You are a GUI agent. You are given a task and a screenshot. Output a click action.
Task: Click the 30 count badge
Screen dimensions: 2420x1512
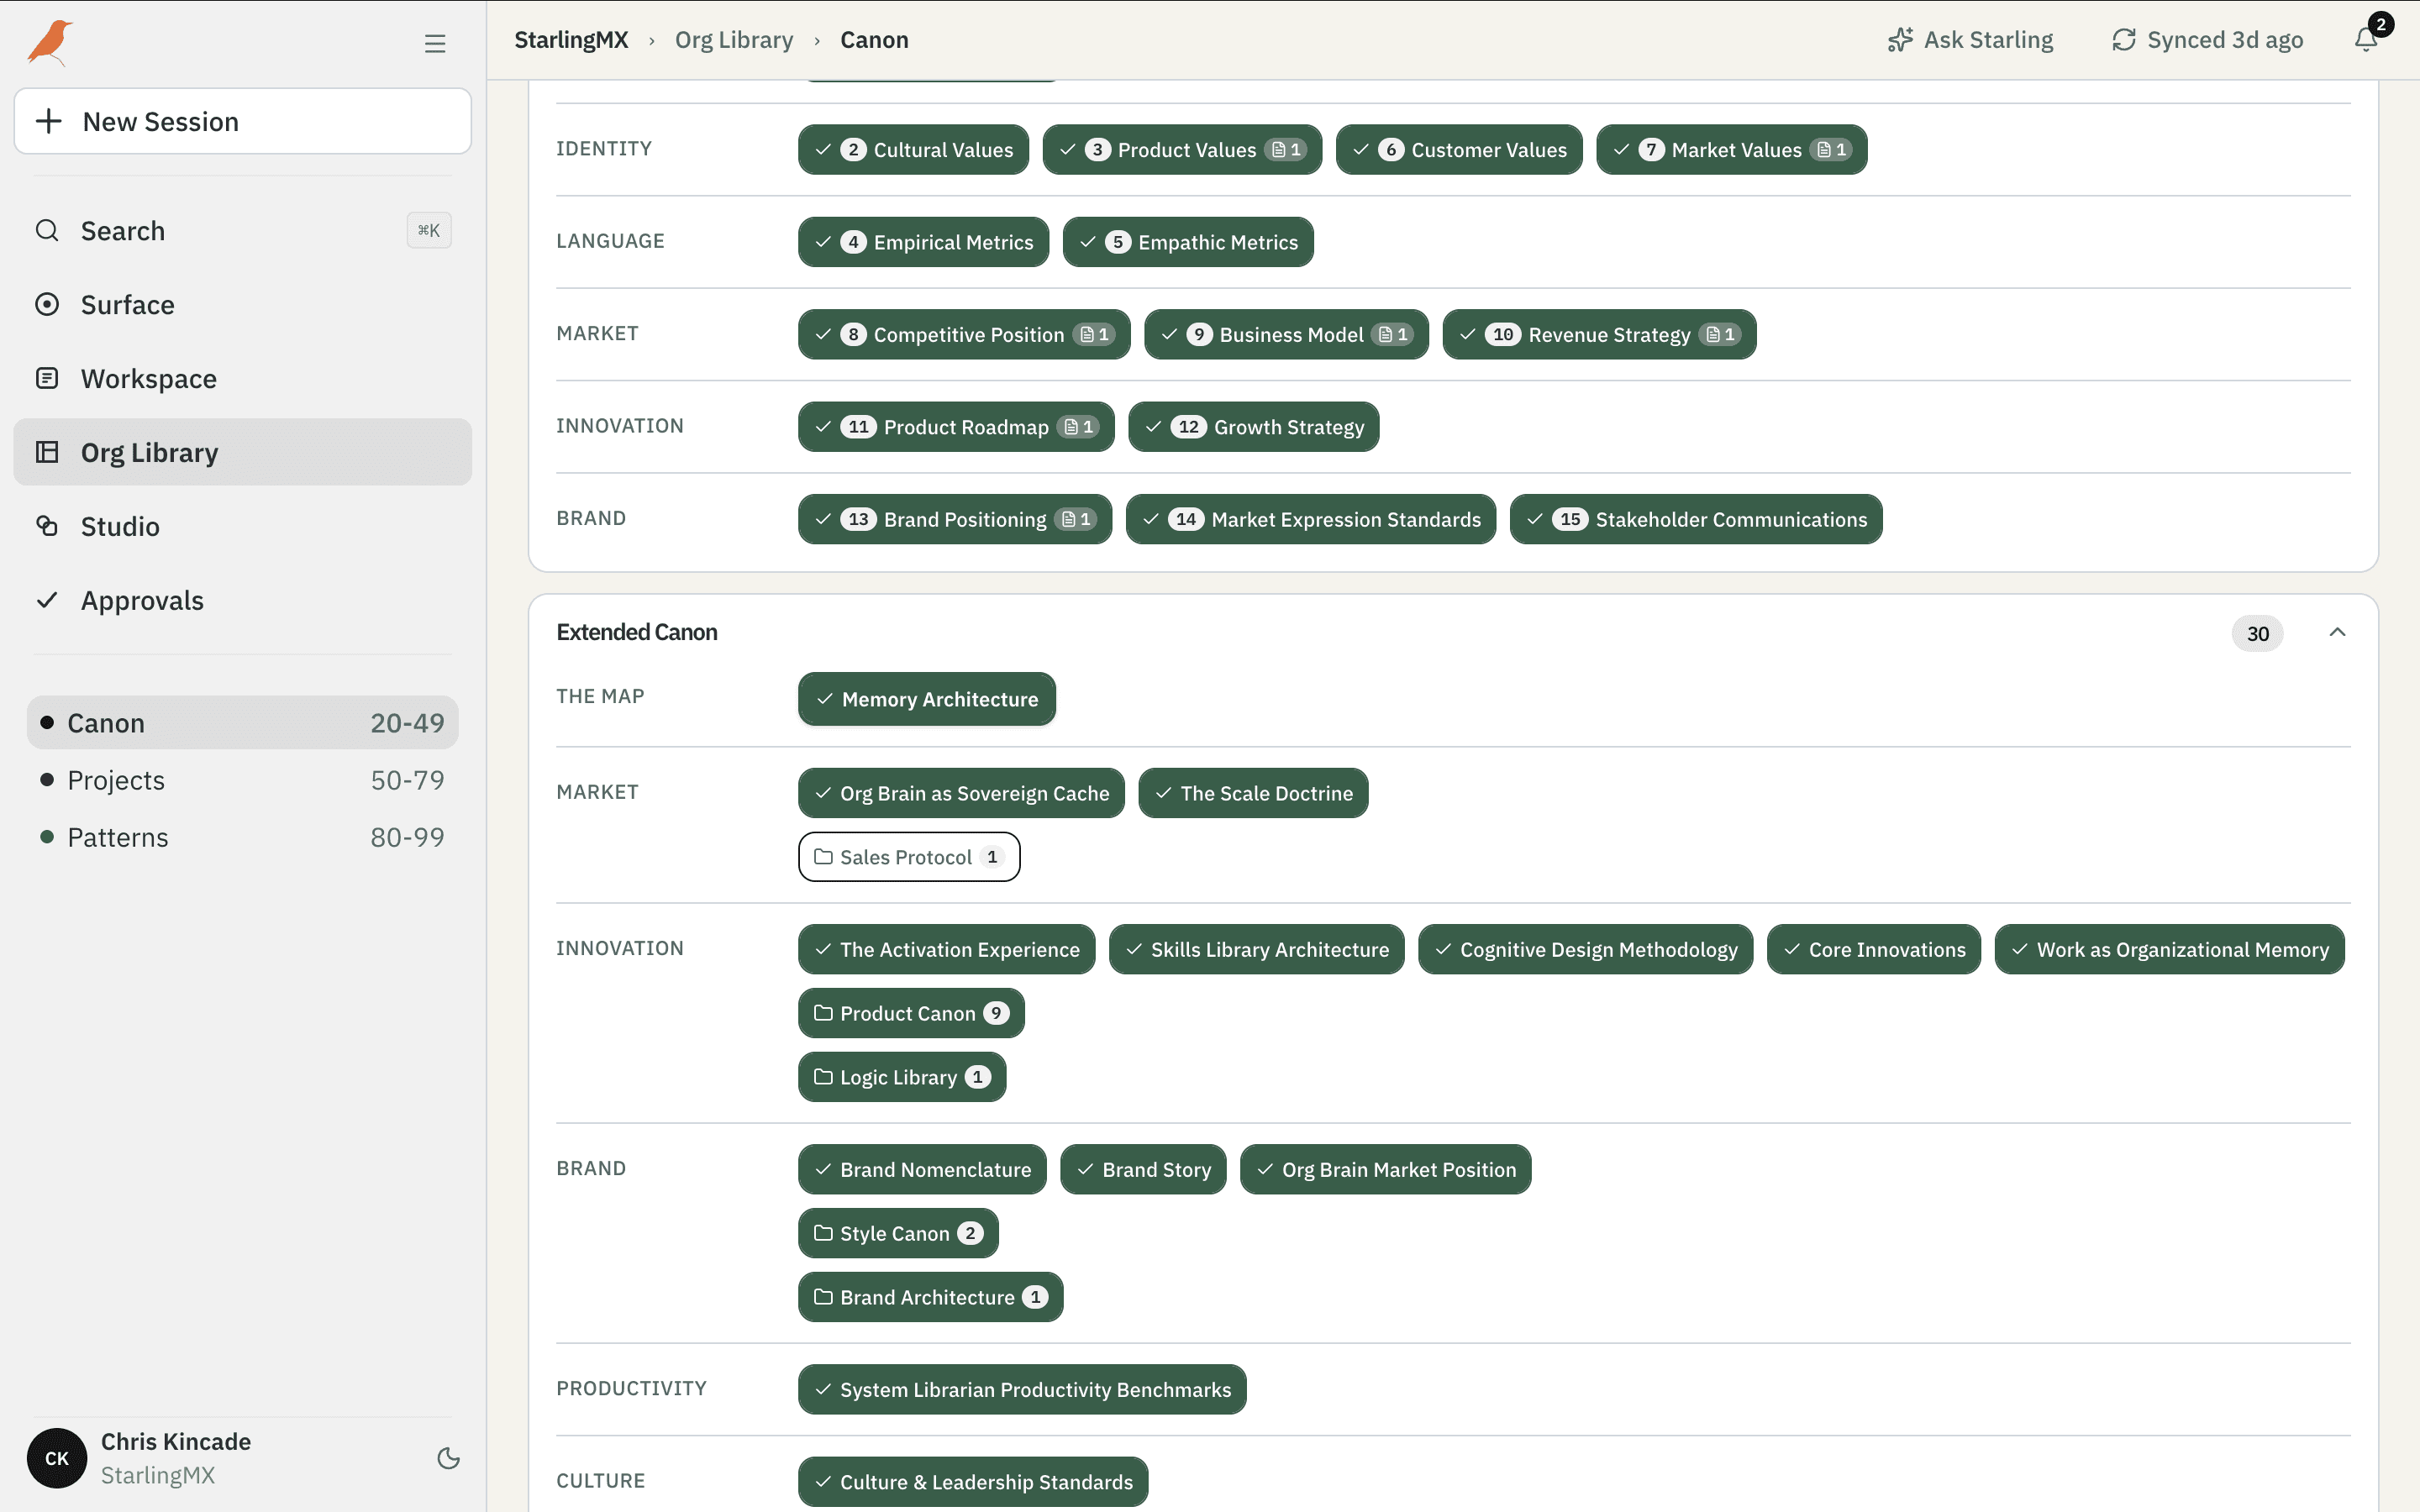pyautogui.click(x=2258, y=633)
